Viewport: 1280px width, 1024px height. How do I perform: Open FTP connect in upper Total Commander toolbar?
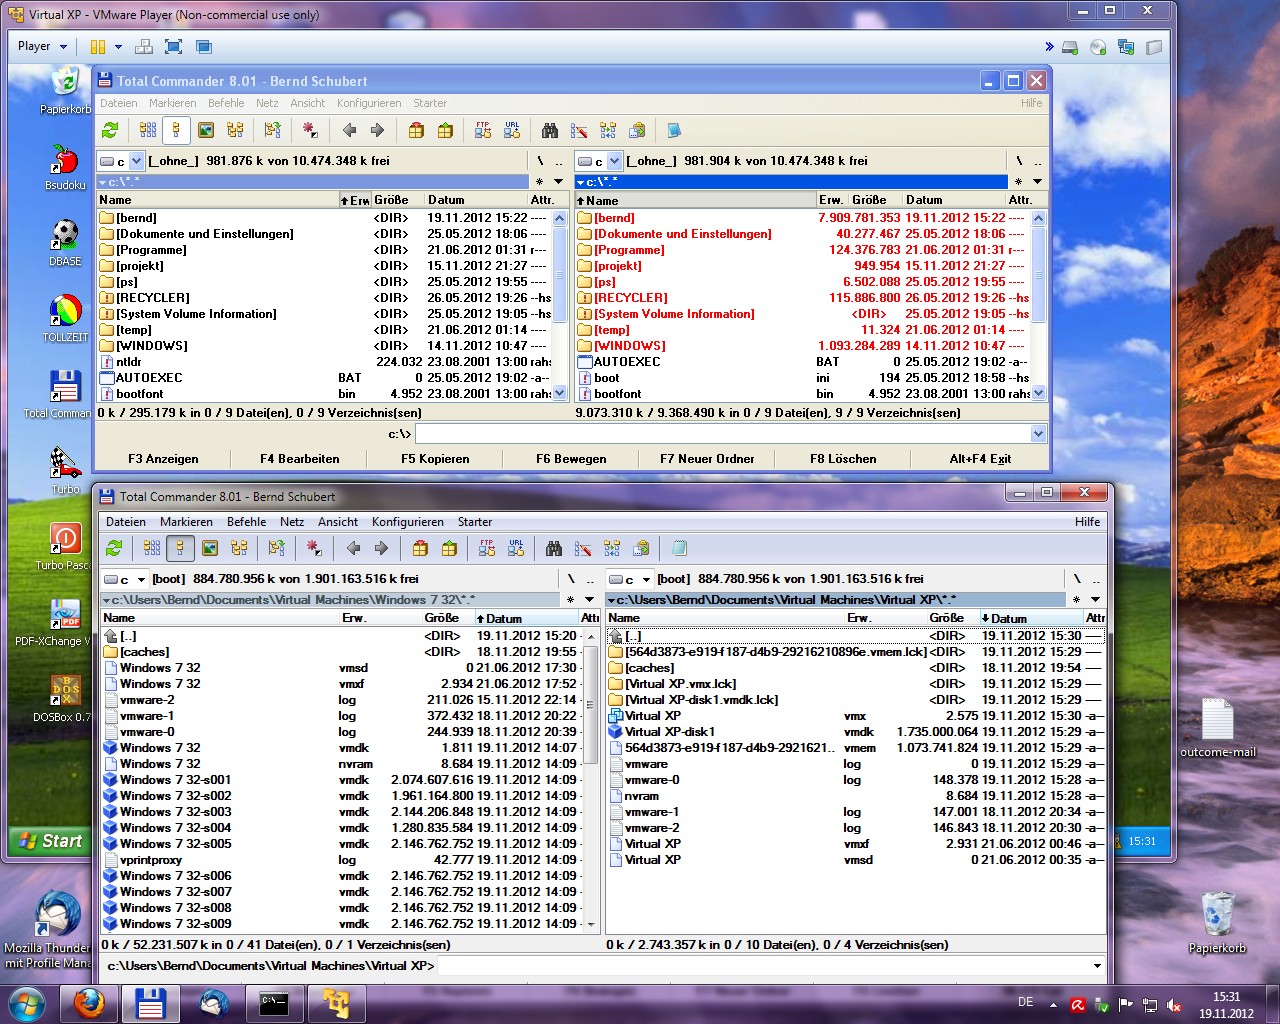(x=483, y=130)
